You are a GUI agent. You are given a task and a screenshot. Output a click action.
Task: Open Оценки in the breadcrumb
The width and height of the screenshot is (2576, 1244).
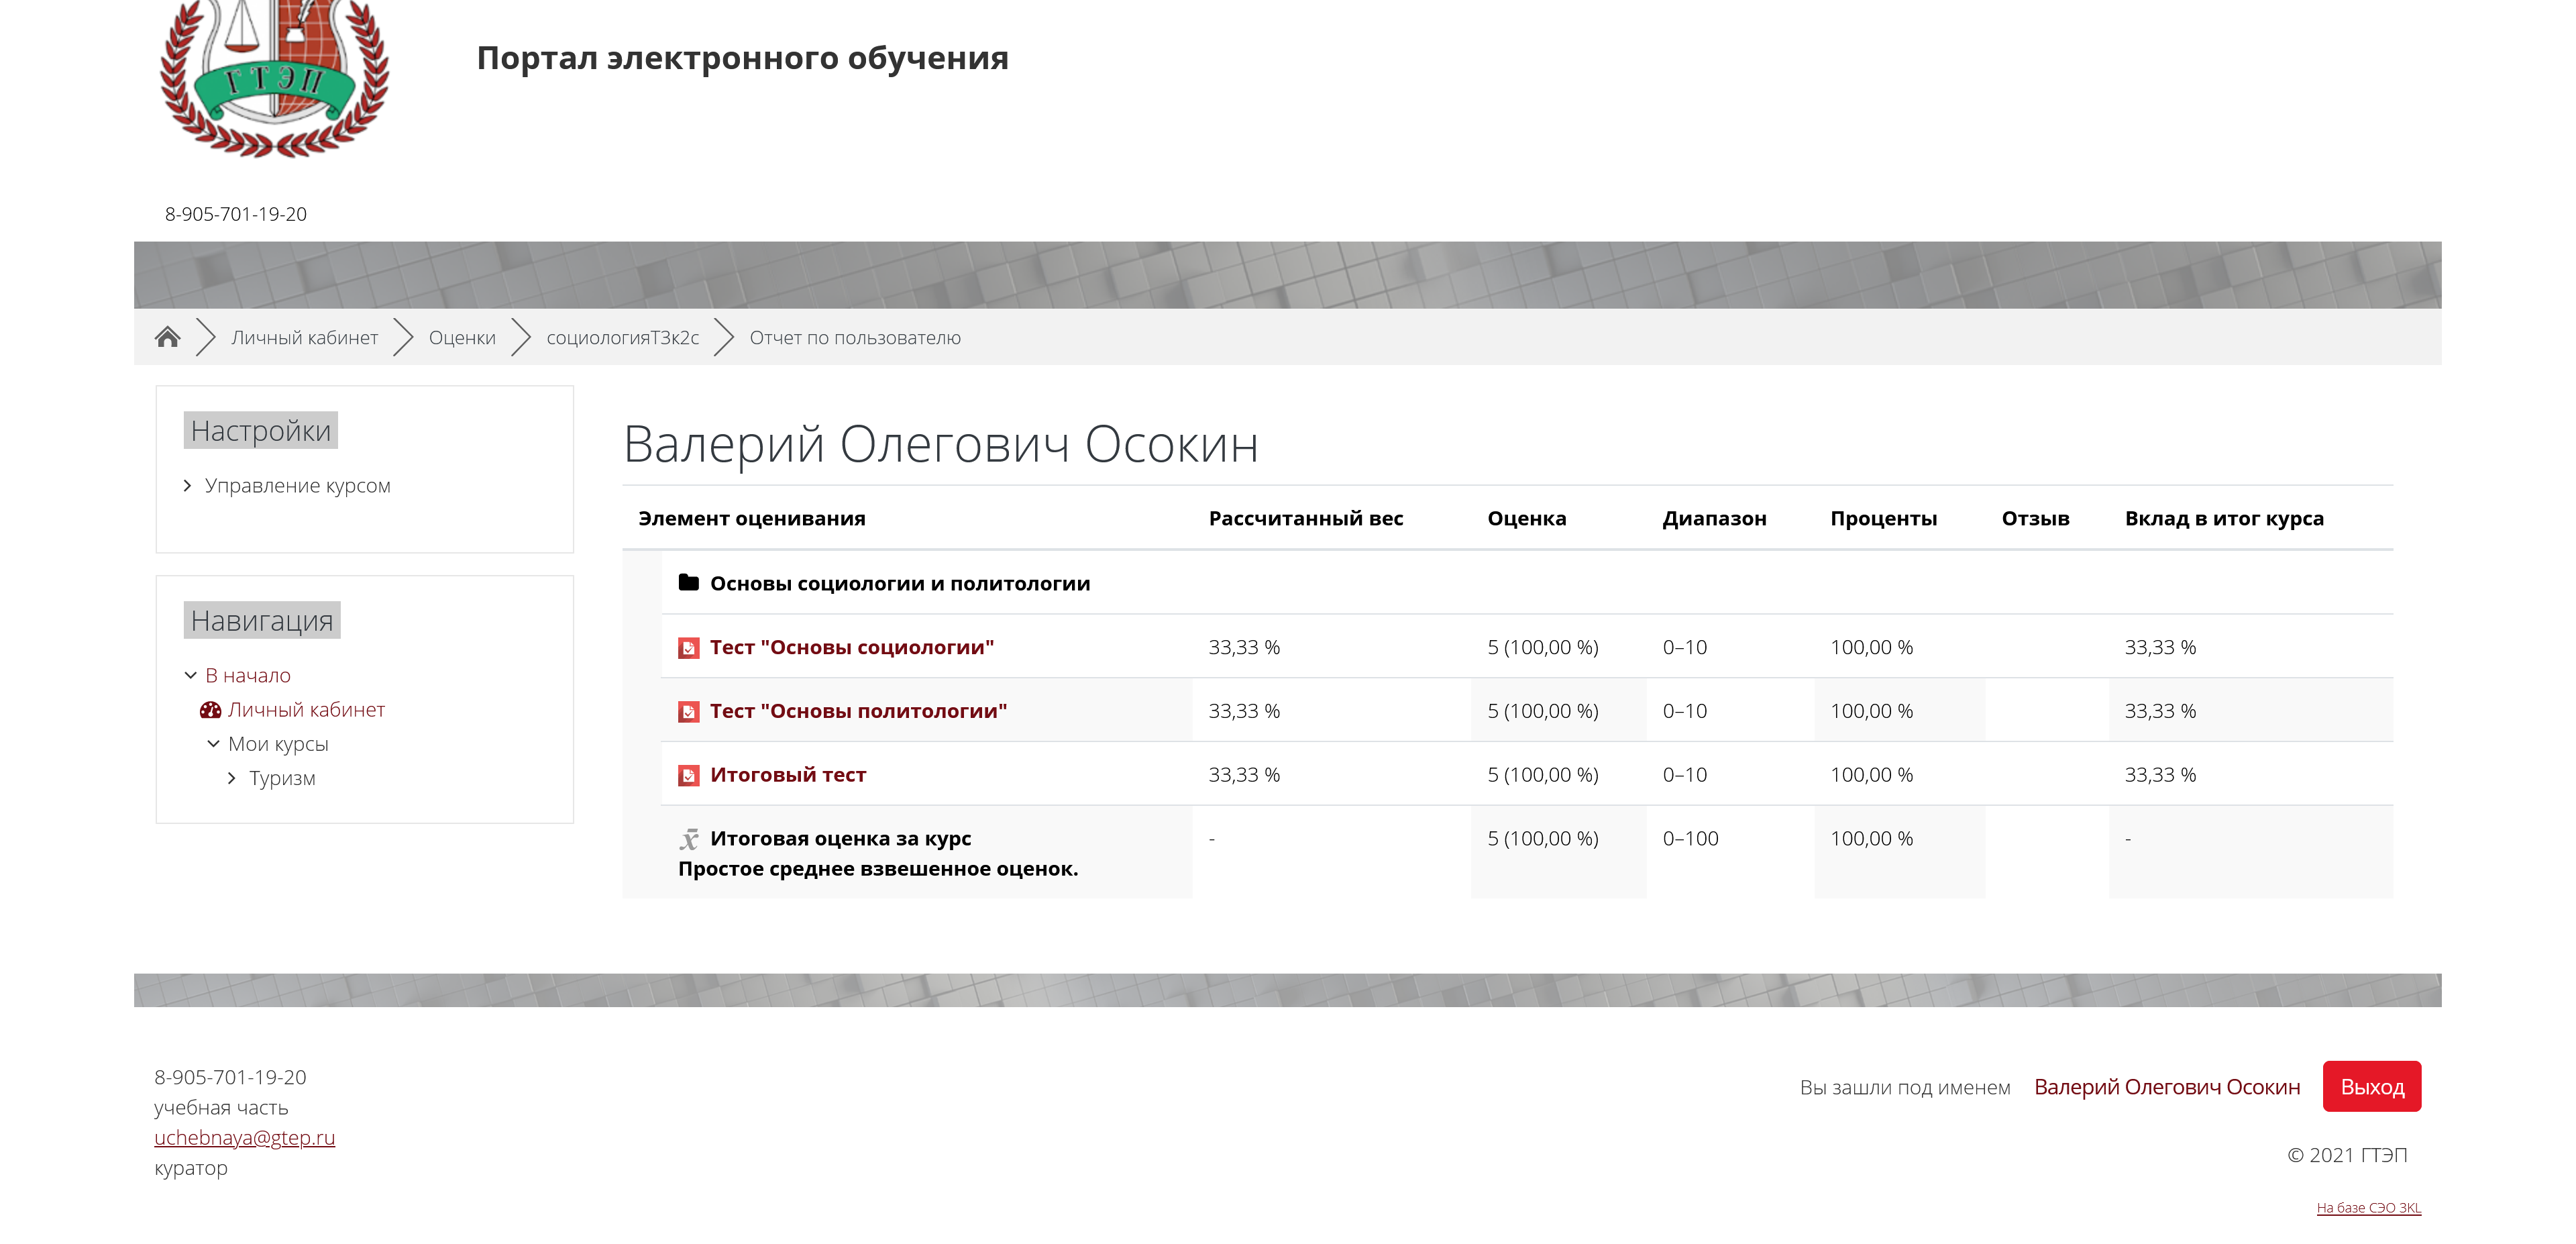click(462, 338)
